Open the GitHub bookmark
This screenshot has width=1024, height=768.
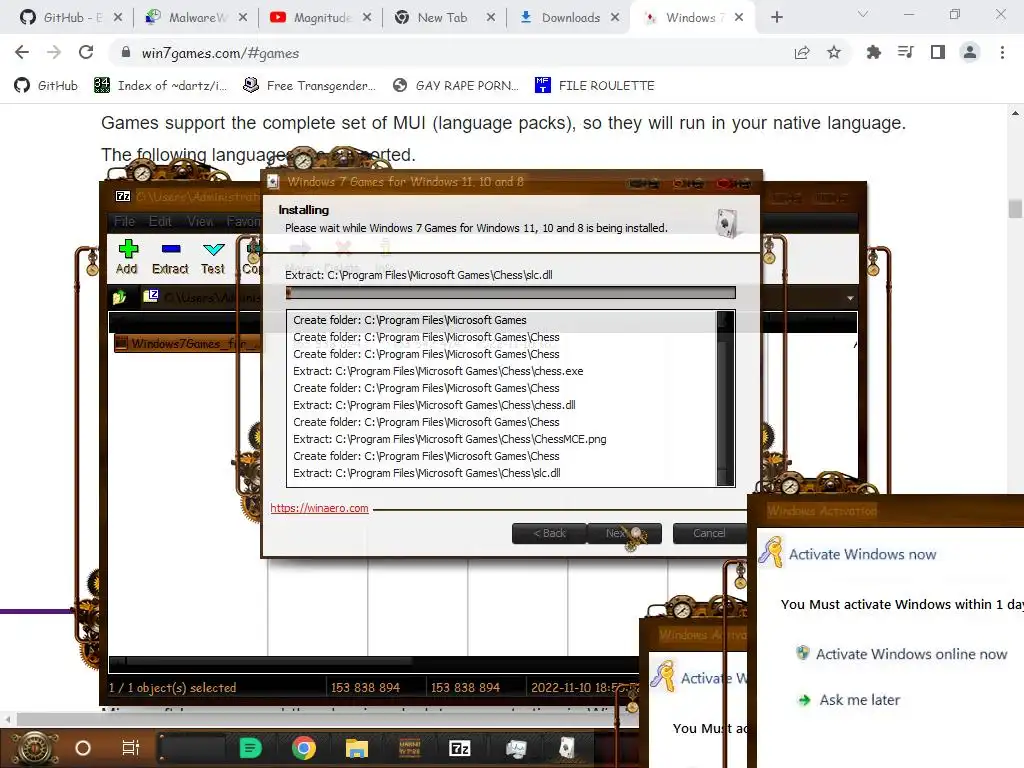(x=46, y=86)
